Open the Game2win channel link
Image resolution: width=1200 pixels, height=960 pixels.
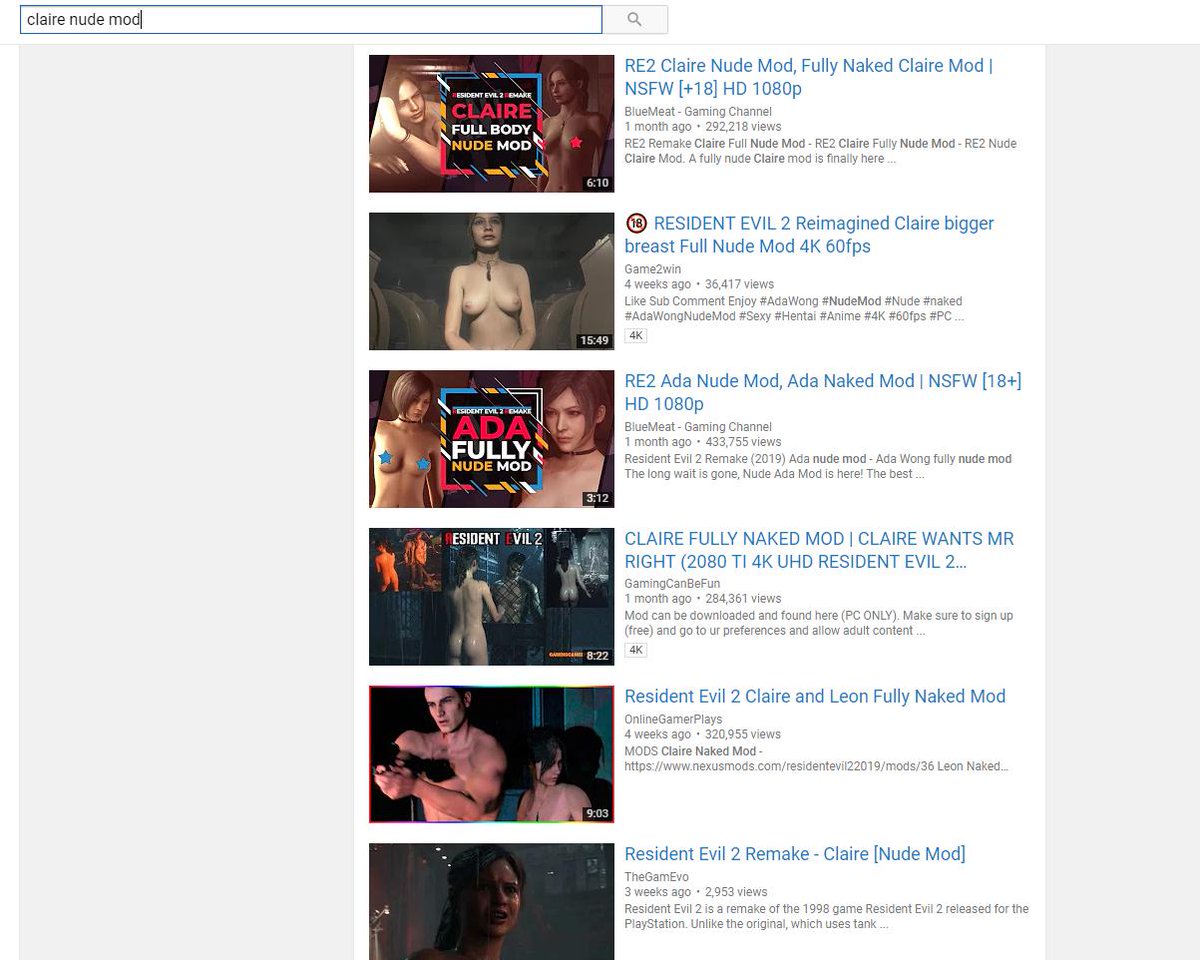pyautogui.click(x=655, y=269)
